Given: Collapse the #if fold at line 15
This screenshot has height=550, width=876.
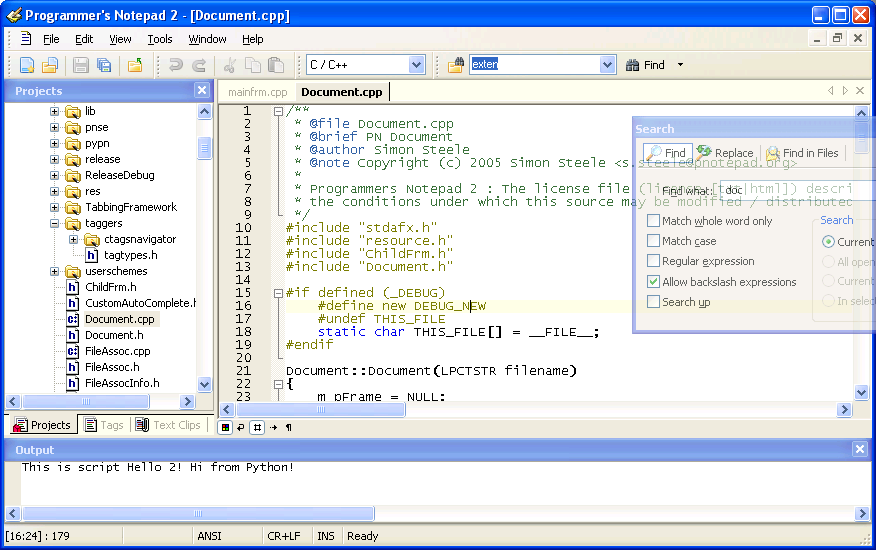Looking at the screenshot, I should [x=278, y=292].
